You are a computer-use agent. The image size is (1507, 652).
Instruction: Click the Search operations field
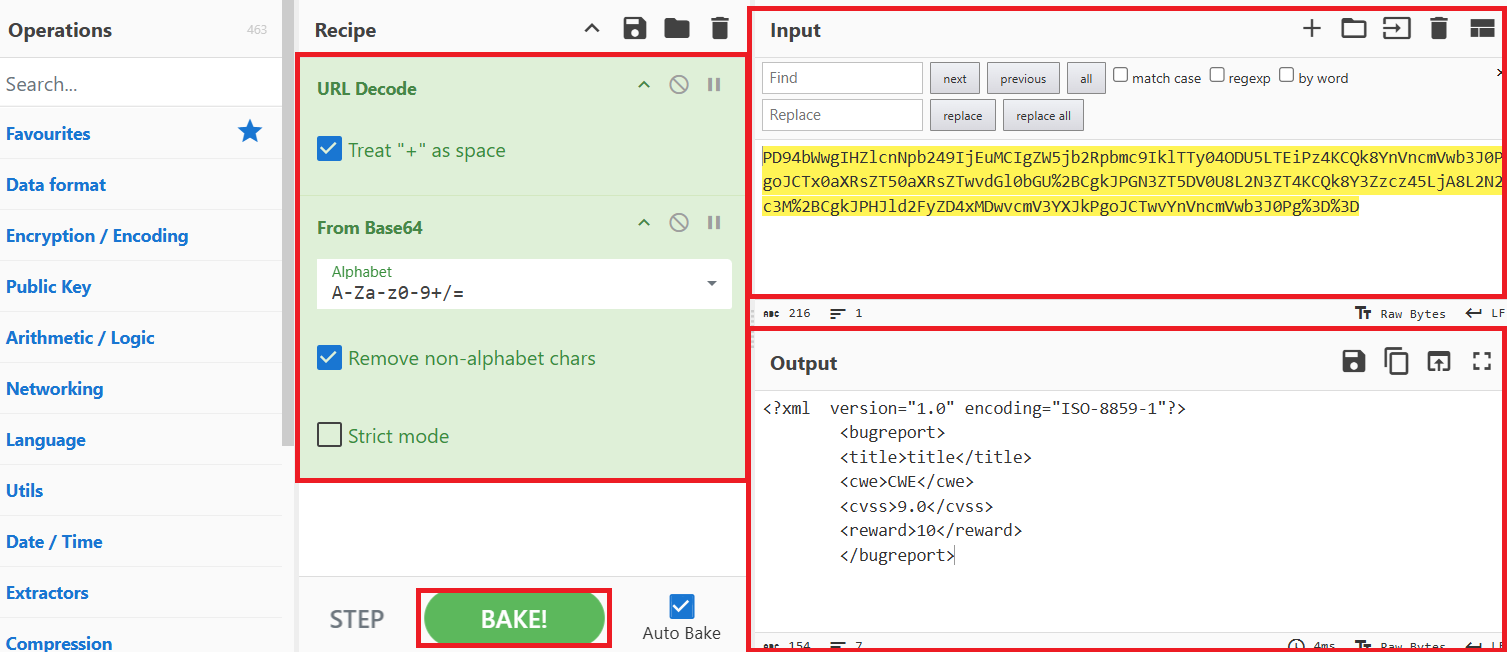tap(140, 84)
